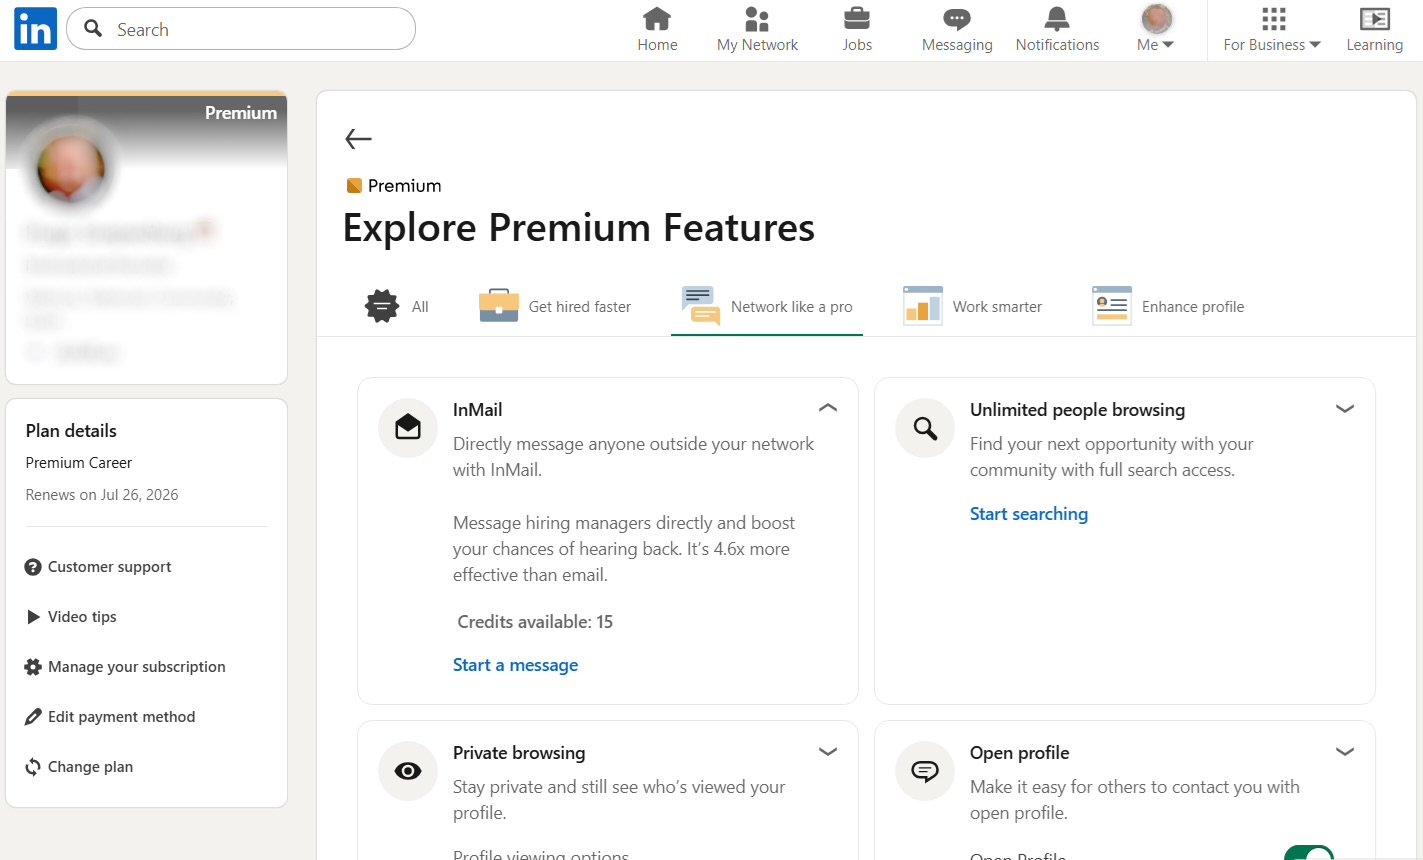Switch to the Get hired faster tab
This screenshot has height=860, width=1423.
(x=556, y=307)
